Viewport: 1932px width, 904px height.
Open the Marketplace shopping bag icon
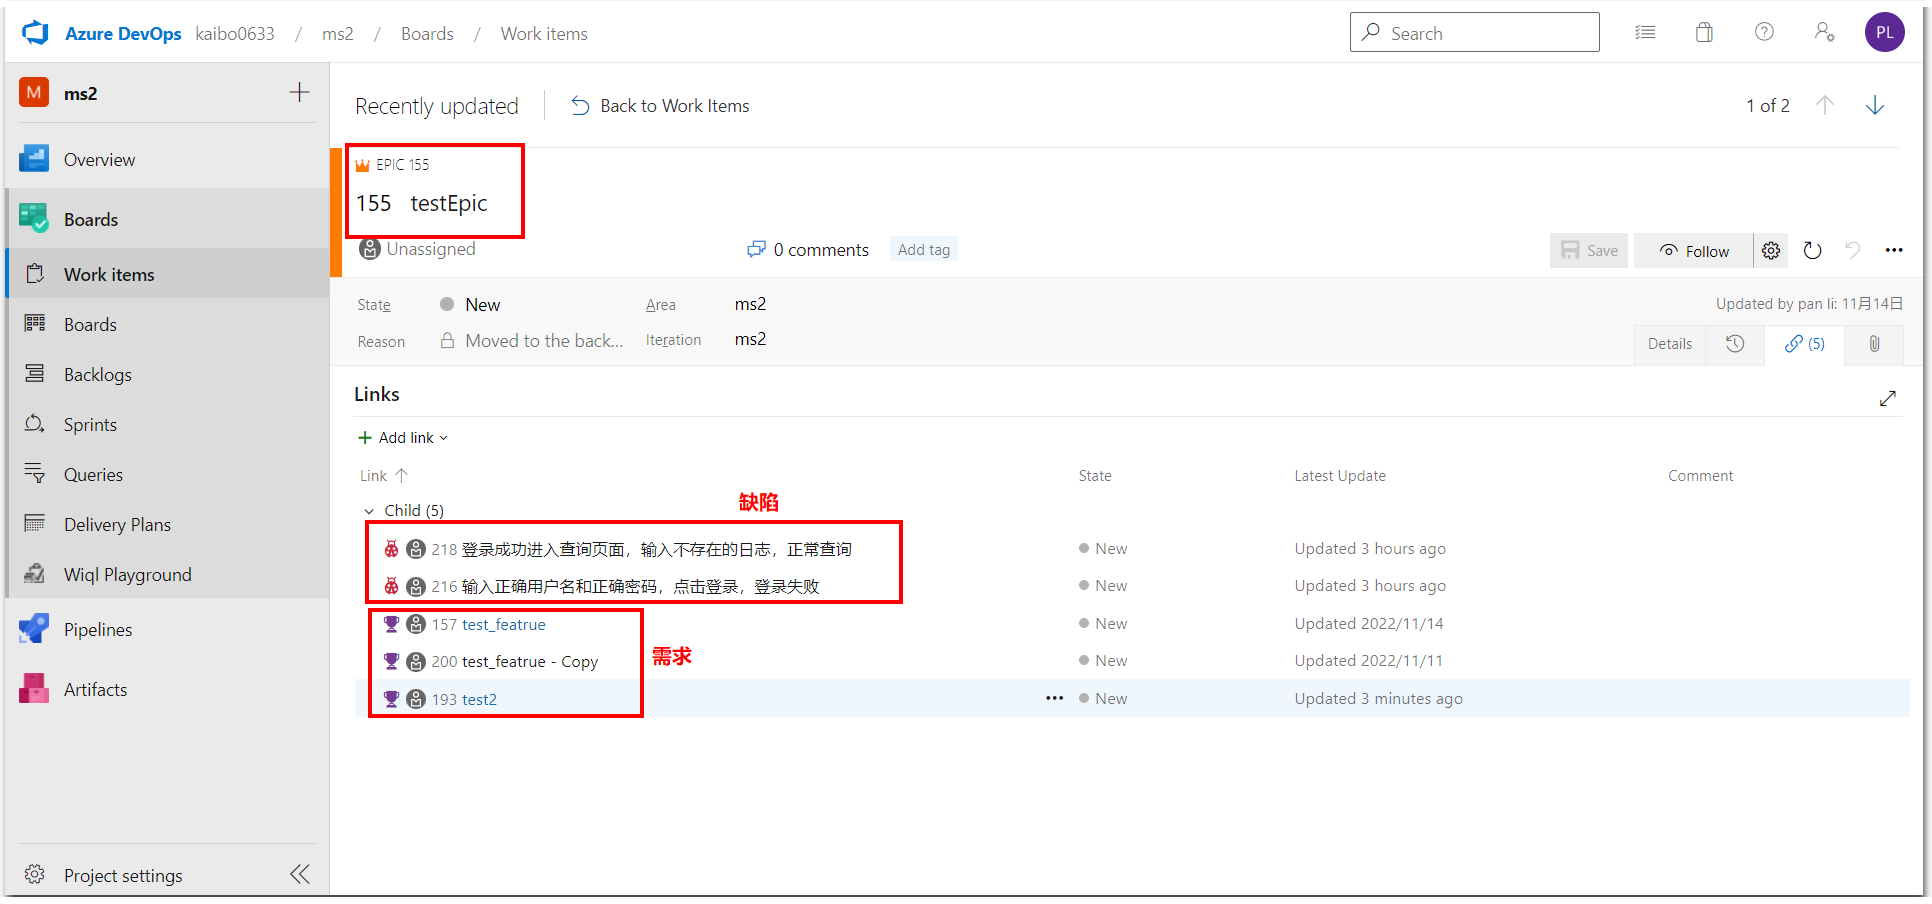(x=1704, y=32)
